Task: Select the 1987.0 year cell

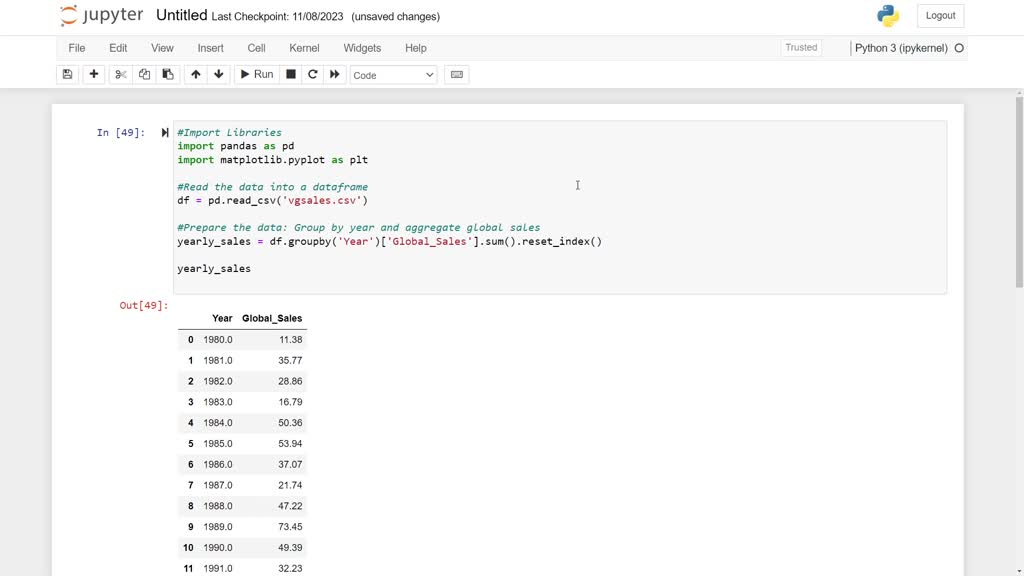Action: (217, 485)
